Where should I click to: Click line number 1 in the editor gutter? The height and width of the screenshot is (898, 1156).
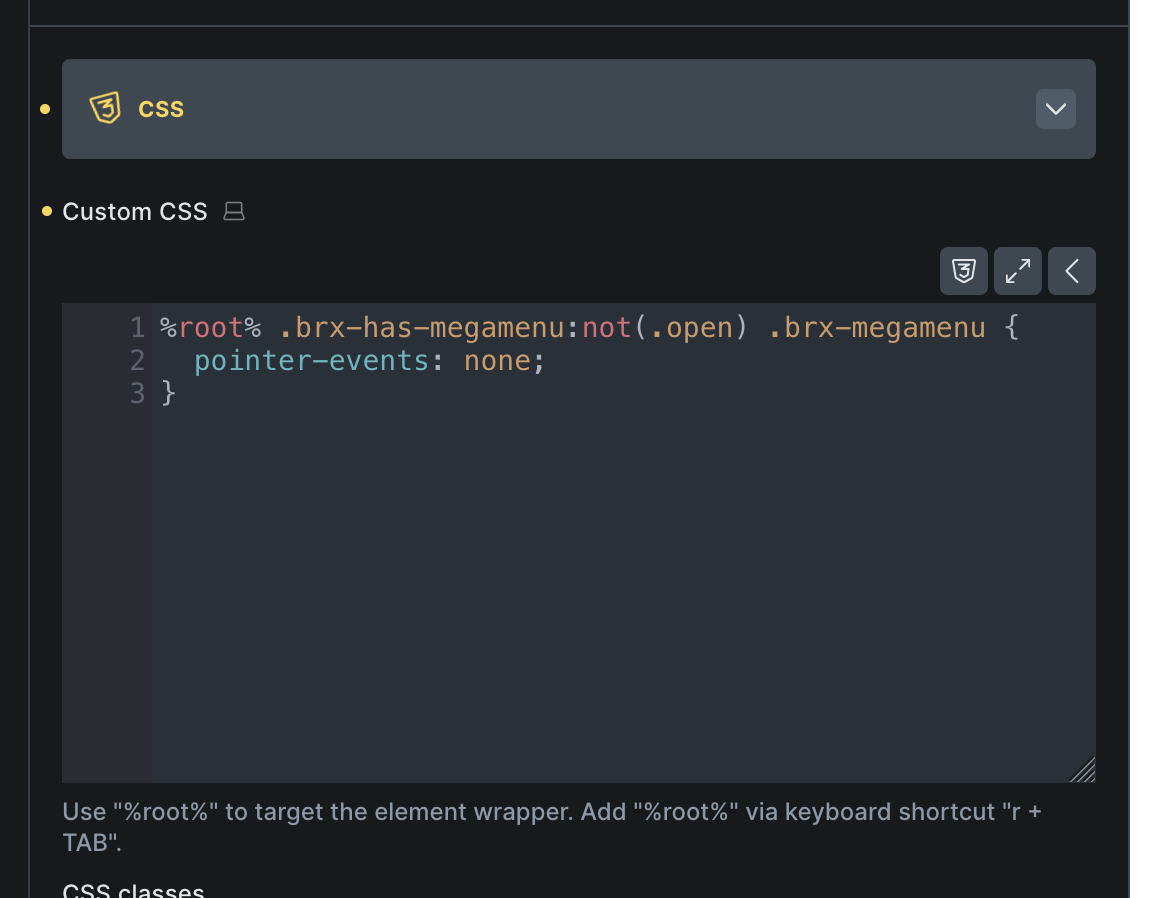click(137, 328)
